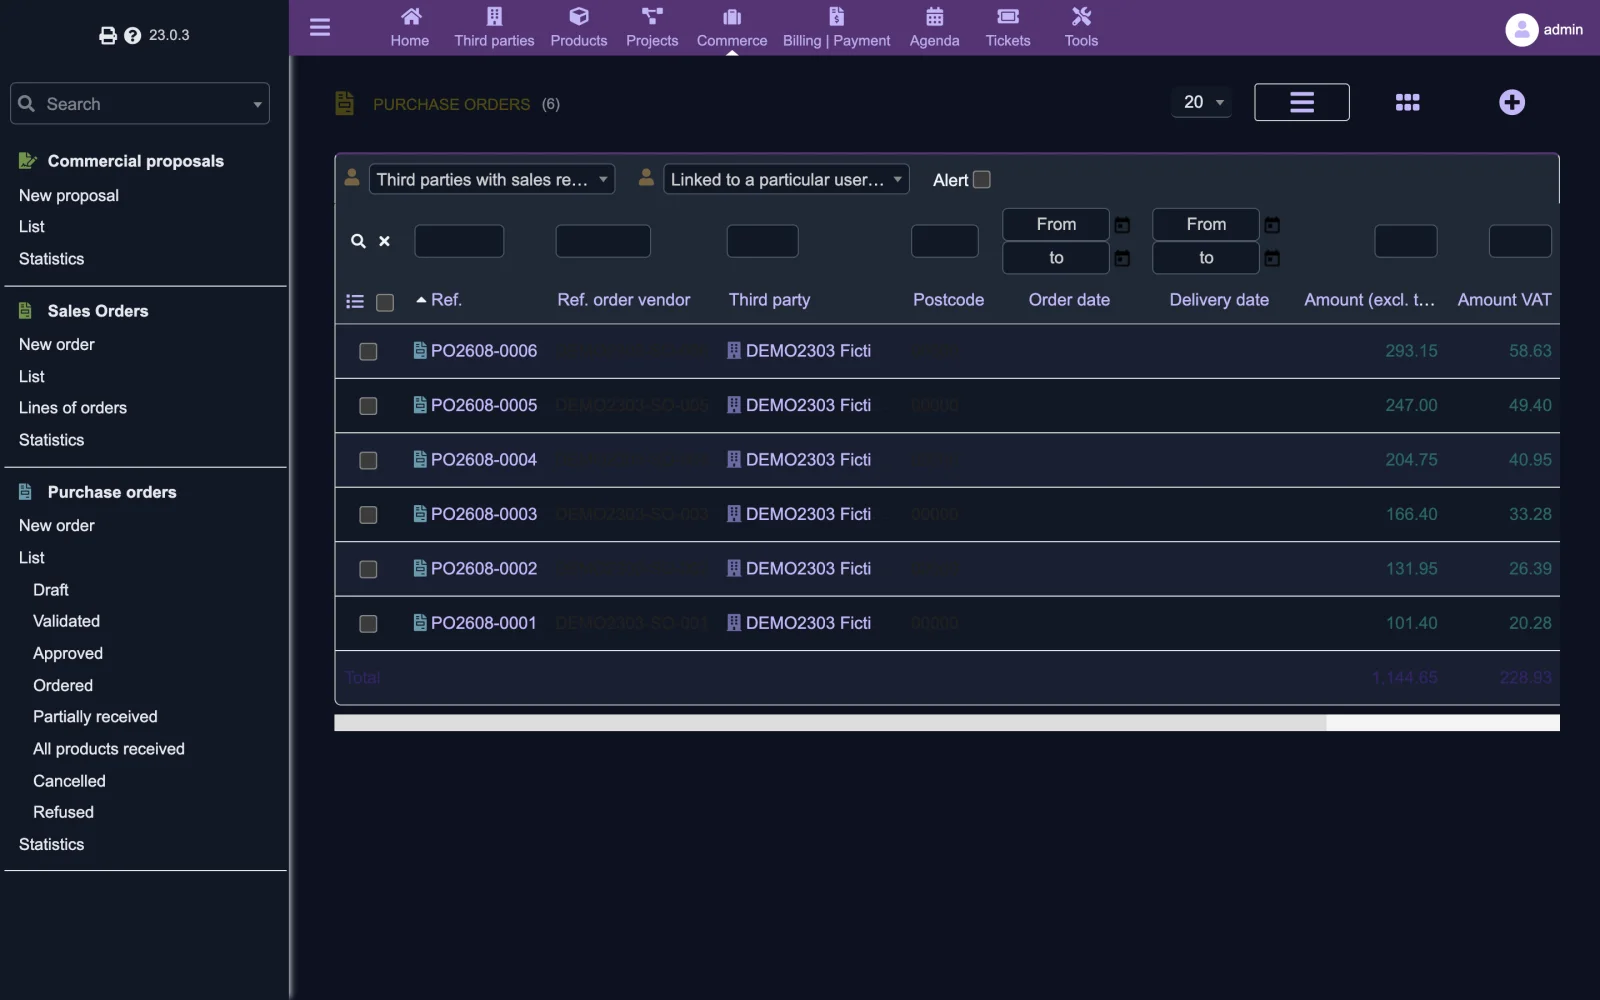Sort by Amount VAT column header

click(1504, 300)
